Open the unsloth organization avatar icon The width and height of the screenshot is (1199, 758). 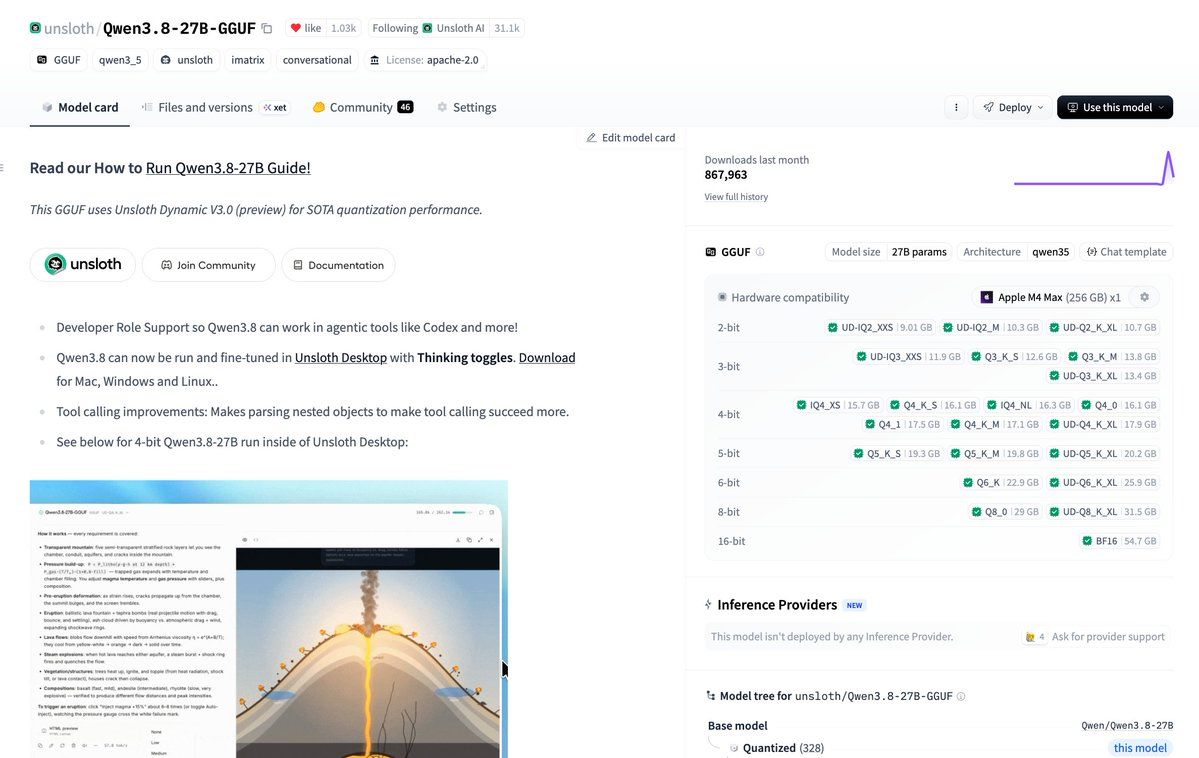35,28
